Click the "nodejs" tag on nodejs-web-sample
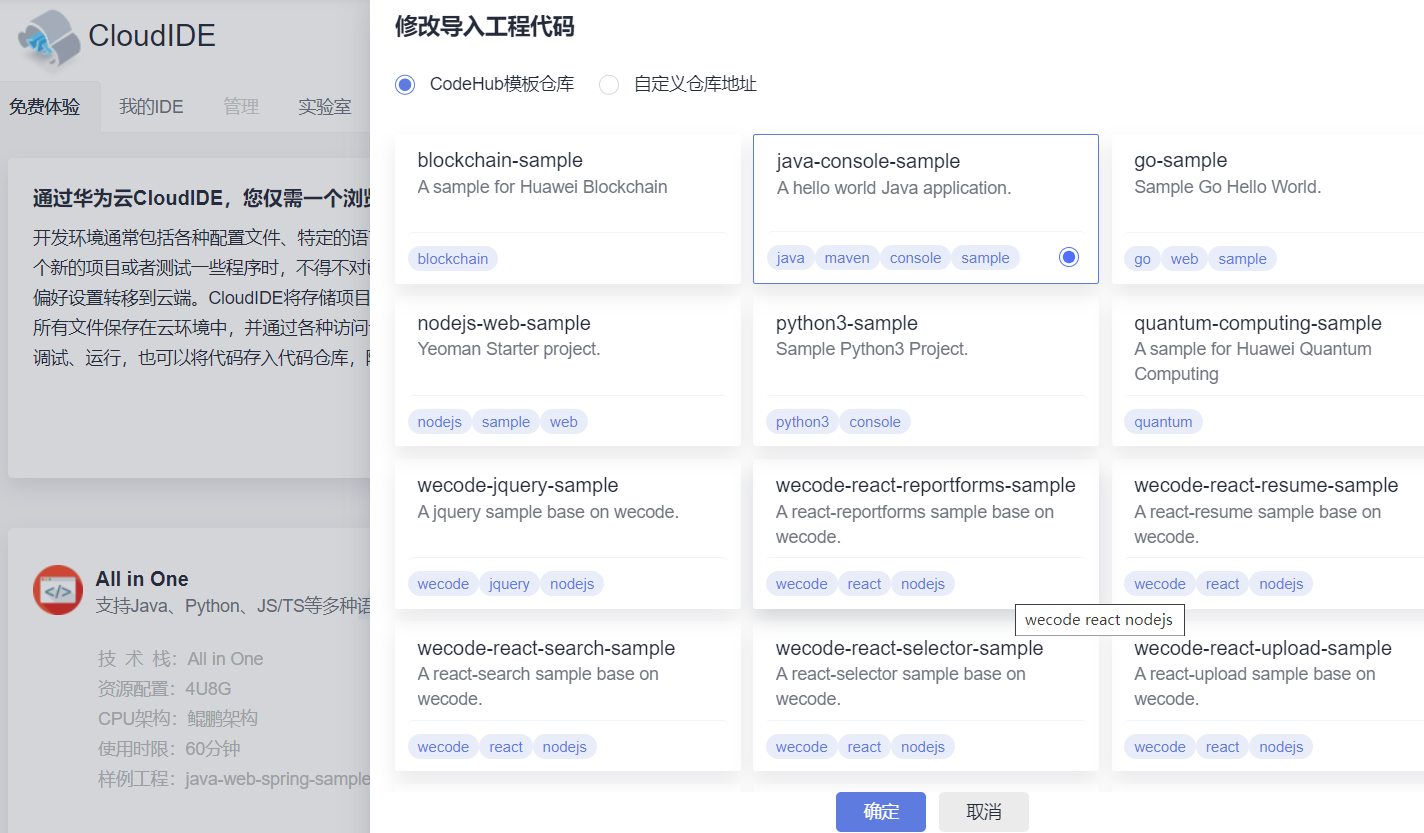Image resolution: width=1424 pixels, height=833 pixels. pos(440,422)
